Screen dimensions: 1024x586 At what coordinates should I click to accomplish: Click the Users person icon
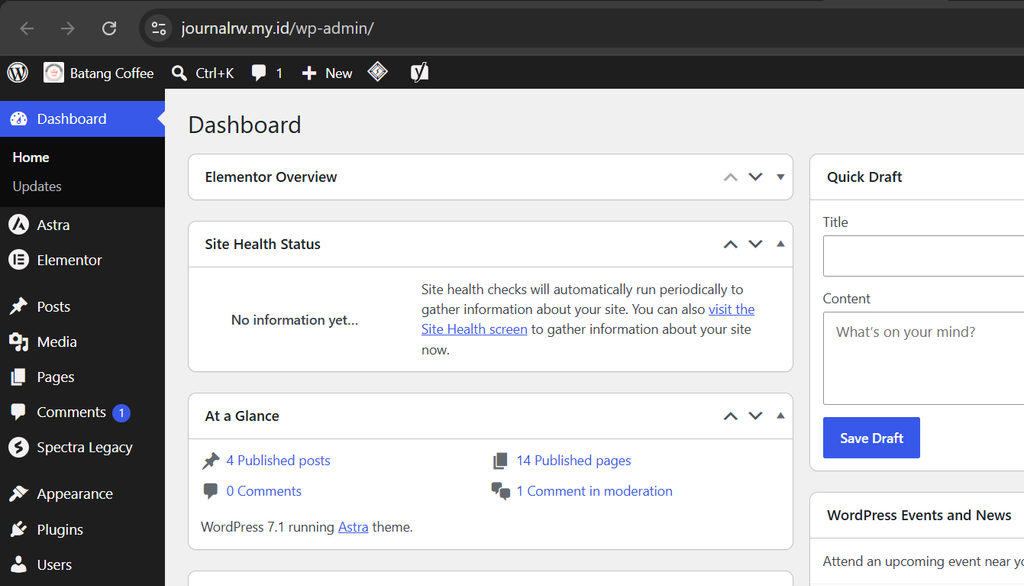18,564
